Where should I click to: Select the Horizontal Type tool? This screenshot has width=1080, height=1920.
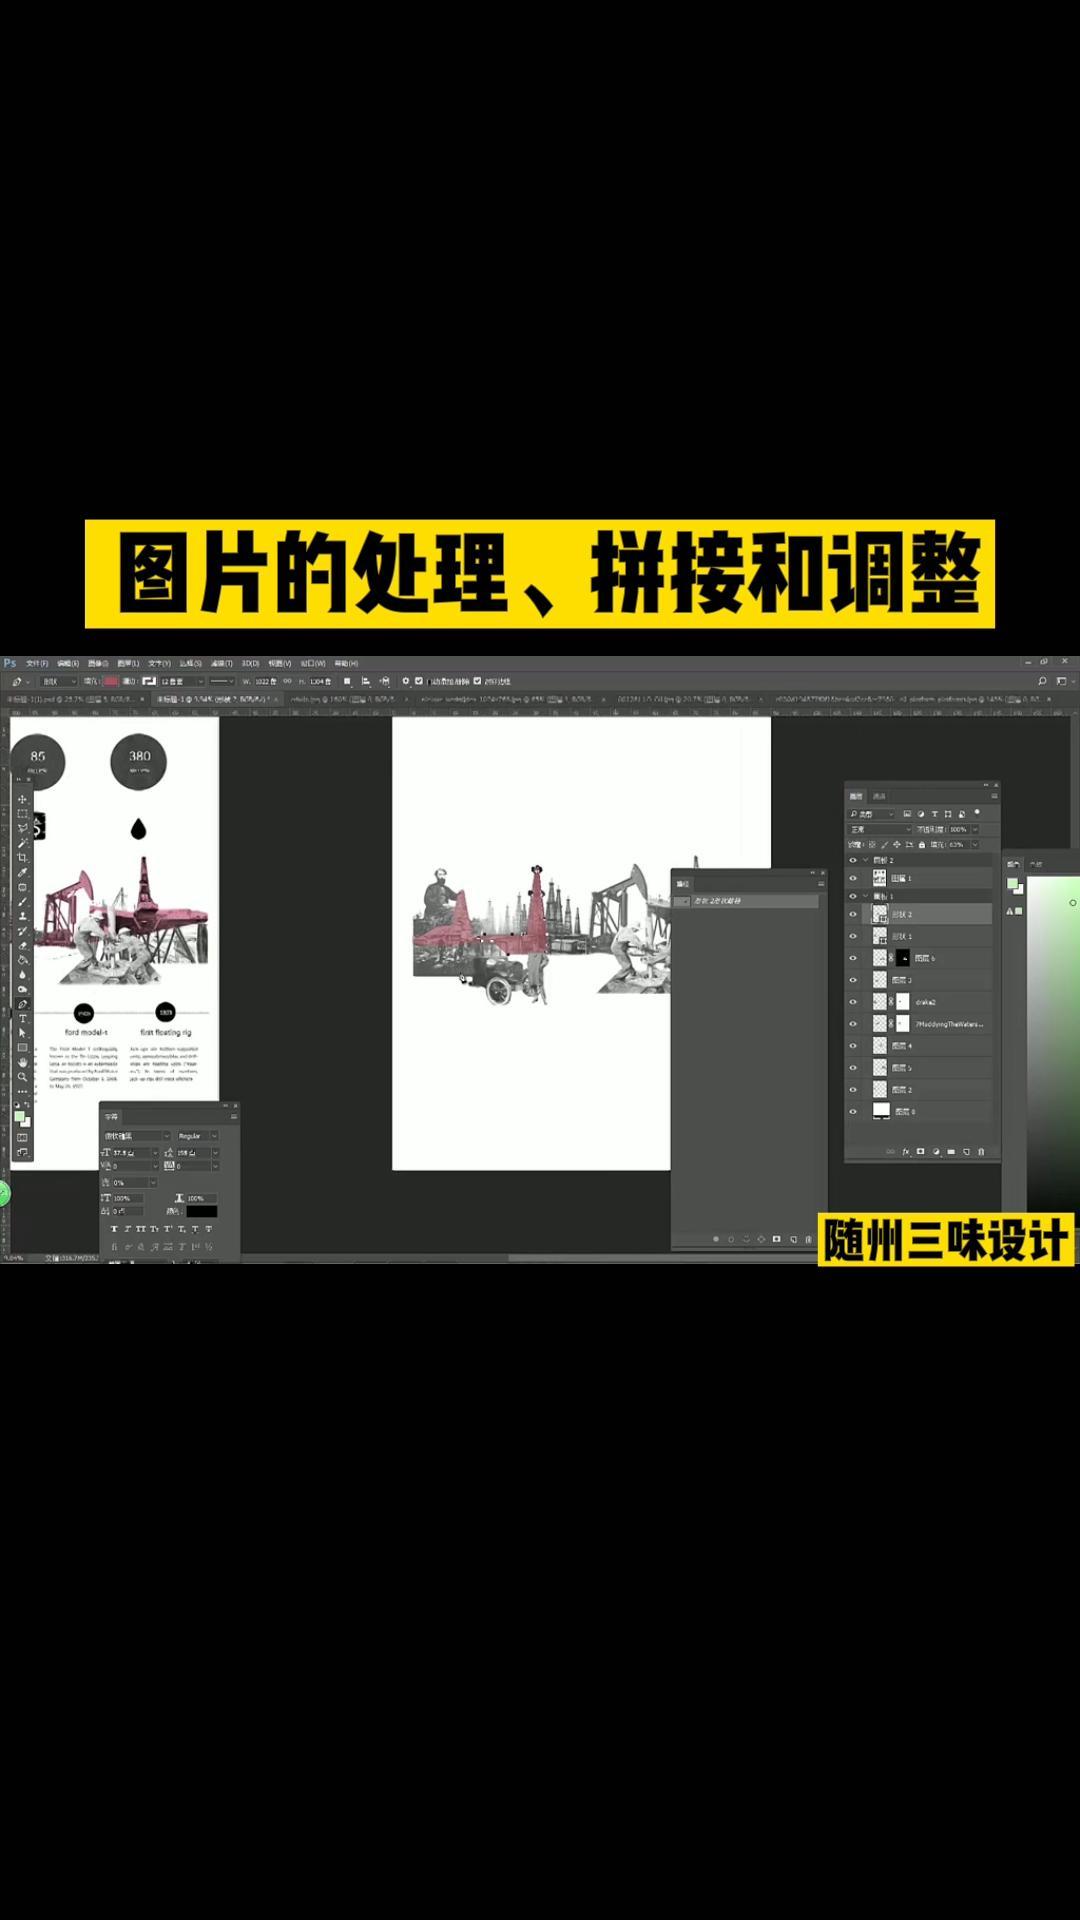click(x=22, y=1018)
